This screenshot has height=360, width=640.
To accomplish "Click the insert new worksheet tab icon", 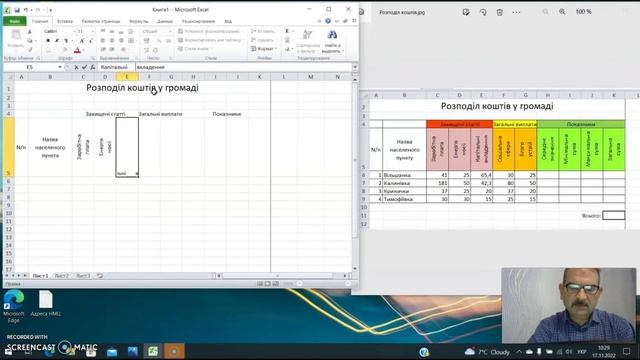I will click(x=100, y=276).
